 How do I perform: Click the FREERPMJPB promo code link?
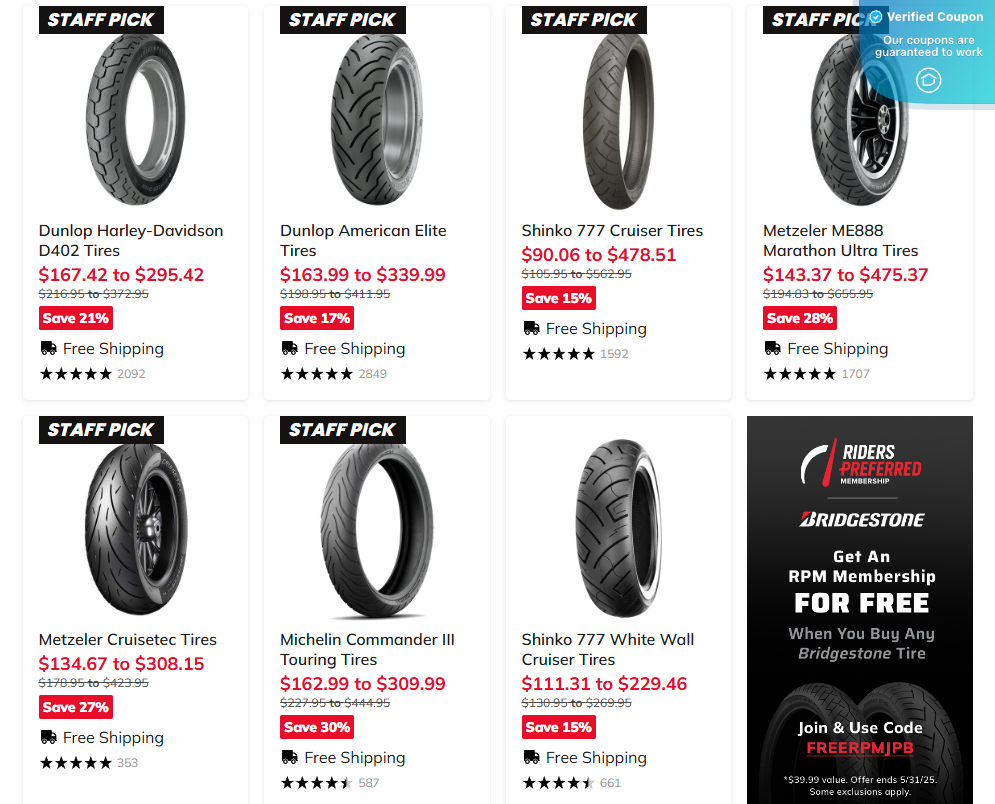coord(860,748)
